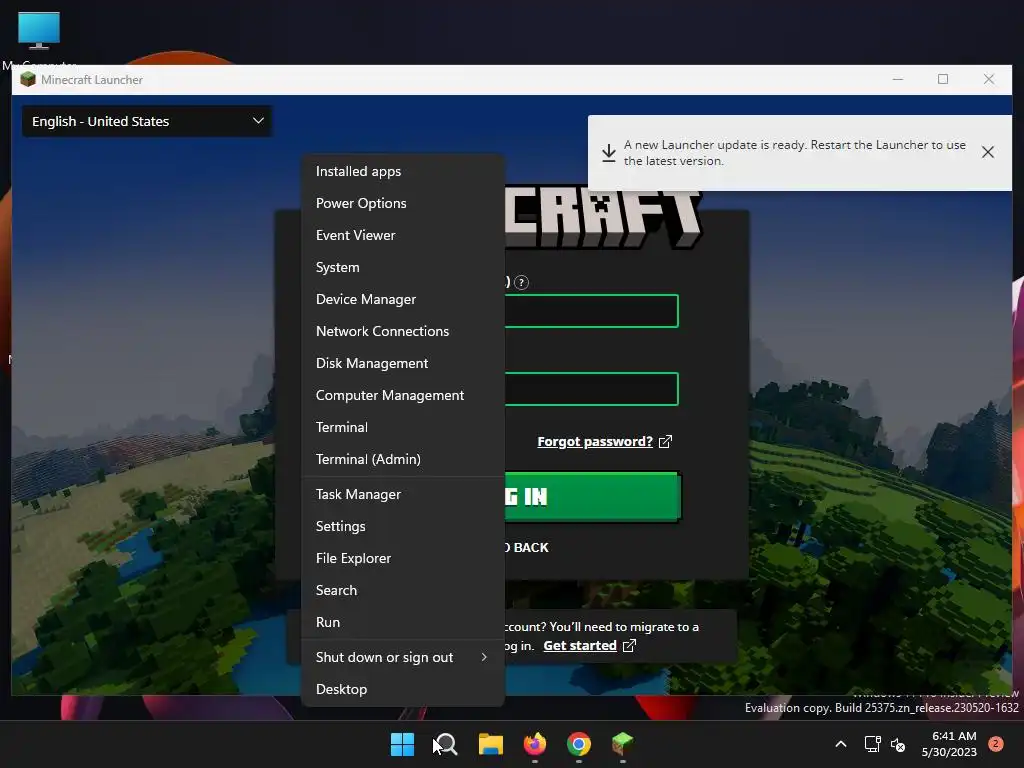Click the question mark help icon

click(x=521, y=282)
